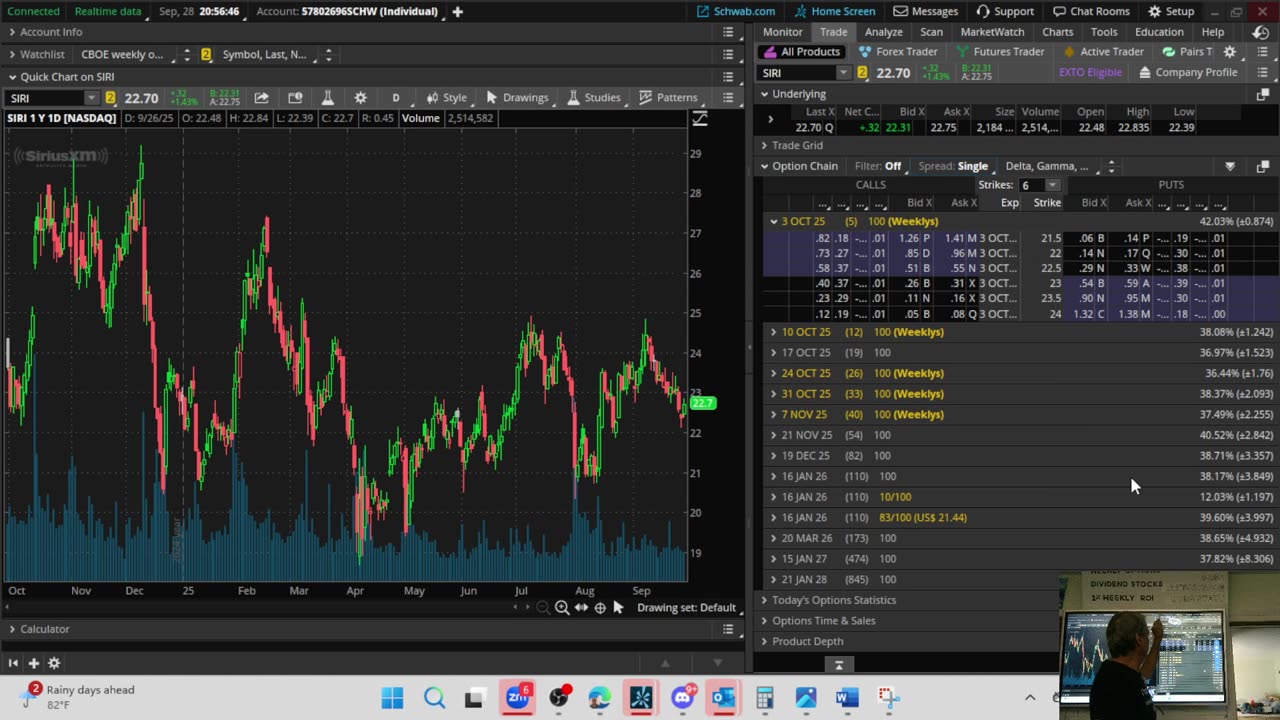The width and height of the screenshot is (1280, 720).
Task: Switch to the MarketWatch tab
Action: (x=992, y=32)
